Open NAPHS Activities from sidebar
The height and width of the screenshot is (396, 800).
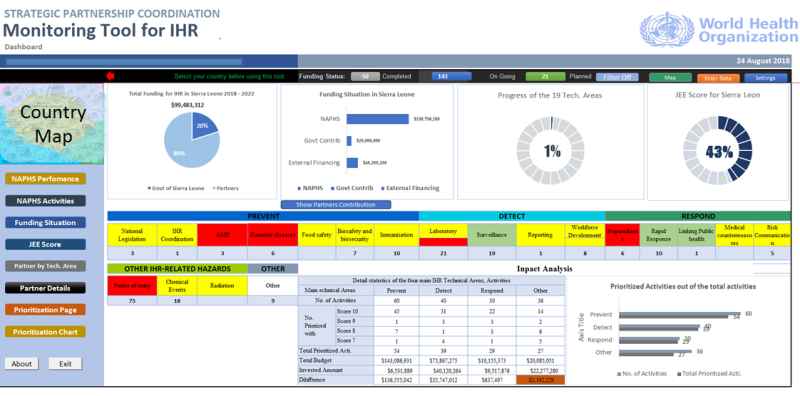coord(45,201)
